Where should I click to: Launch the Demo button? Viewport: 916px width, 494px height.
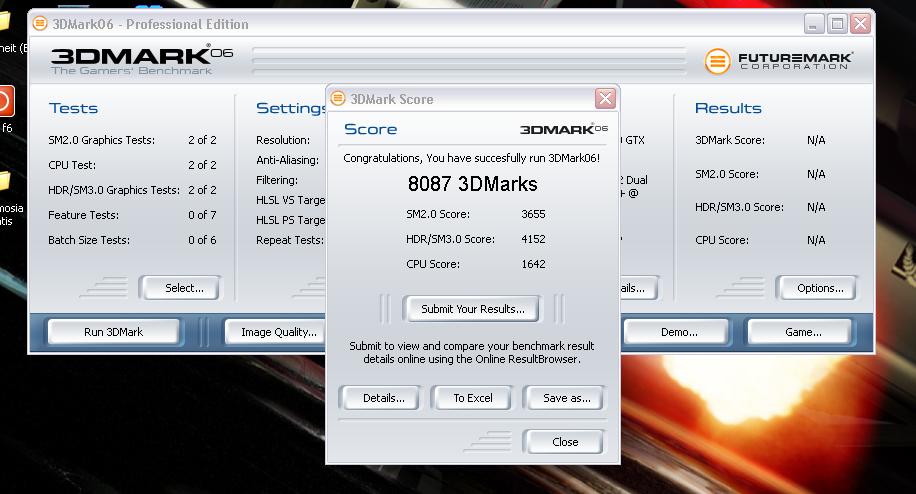pos(676,332)
